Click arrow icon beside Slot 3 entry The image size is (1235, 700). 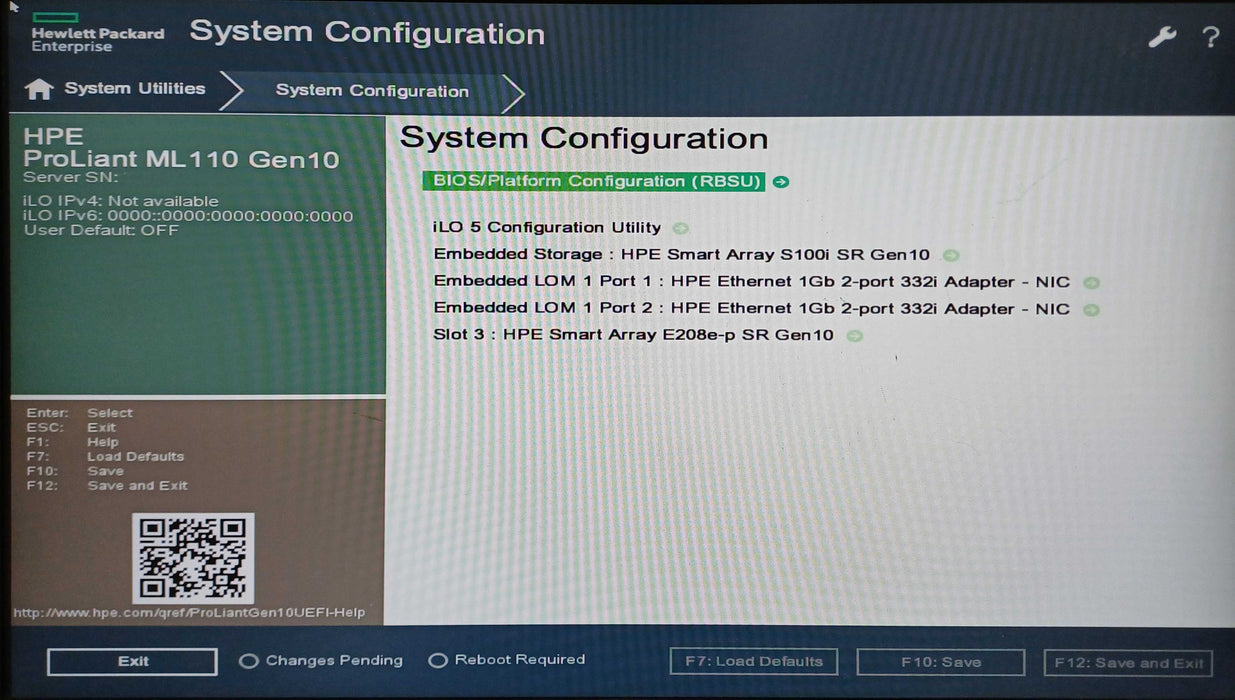point(854,336)
